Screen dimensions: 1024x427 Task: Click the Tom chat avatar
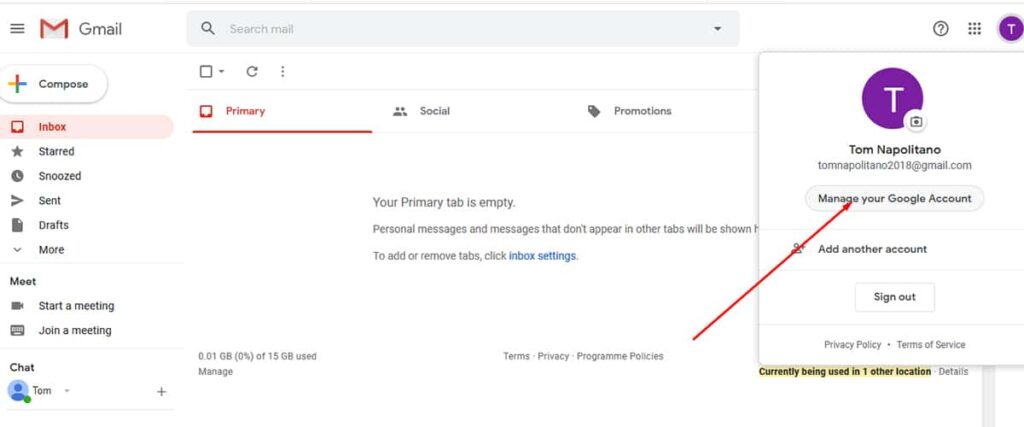pos(18,390)
